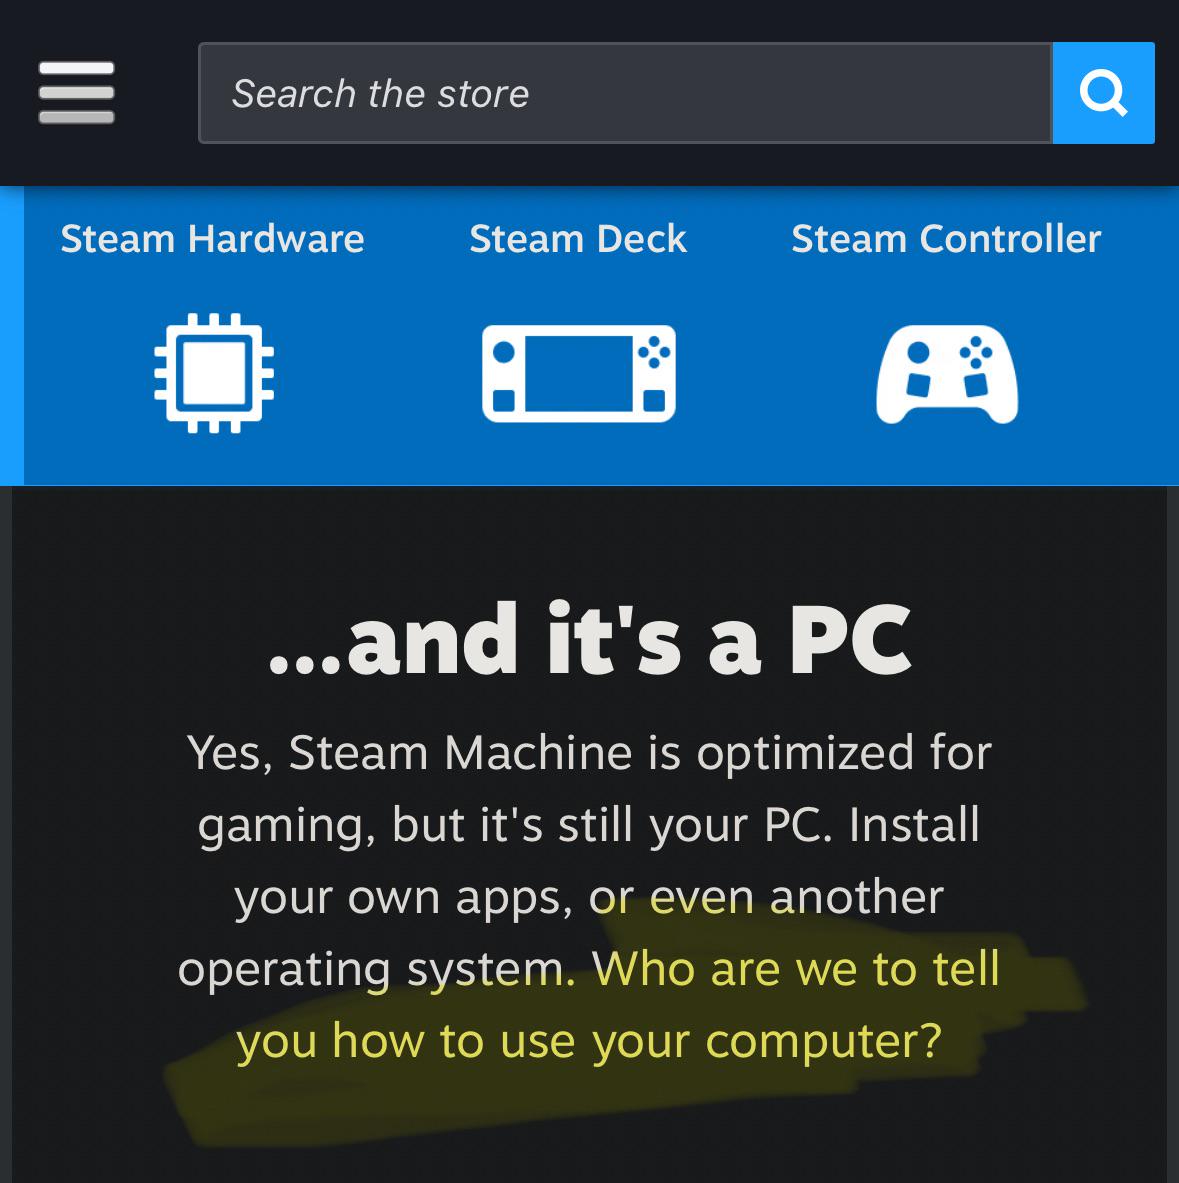Click the dark header area beside the hamburger
This screenshot has width=1179, height=1183.
(156, 93)
